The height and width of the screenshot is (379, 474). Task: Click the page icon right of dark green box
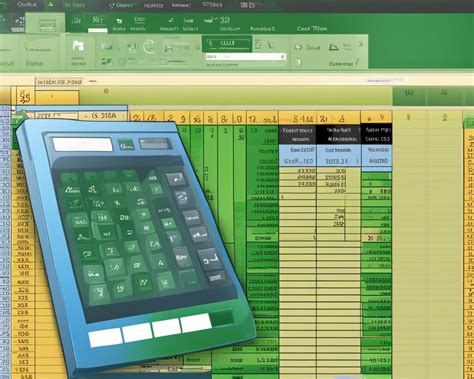click(x=257, y=44)
